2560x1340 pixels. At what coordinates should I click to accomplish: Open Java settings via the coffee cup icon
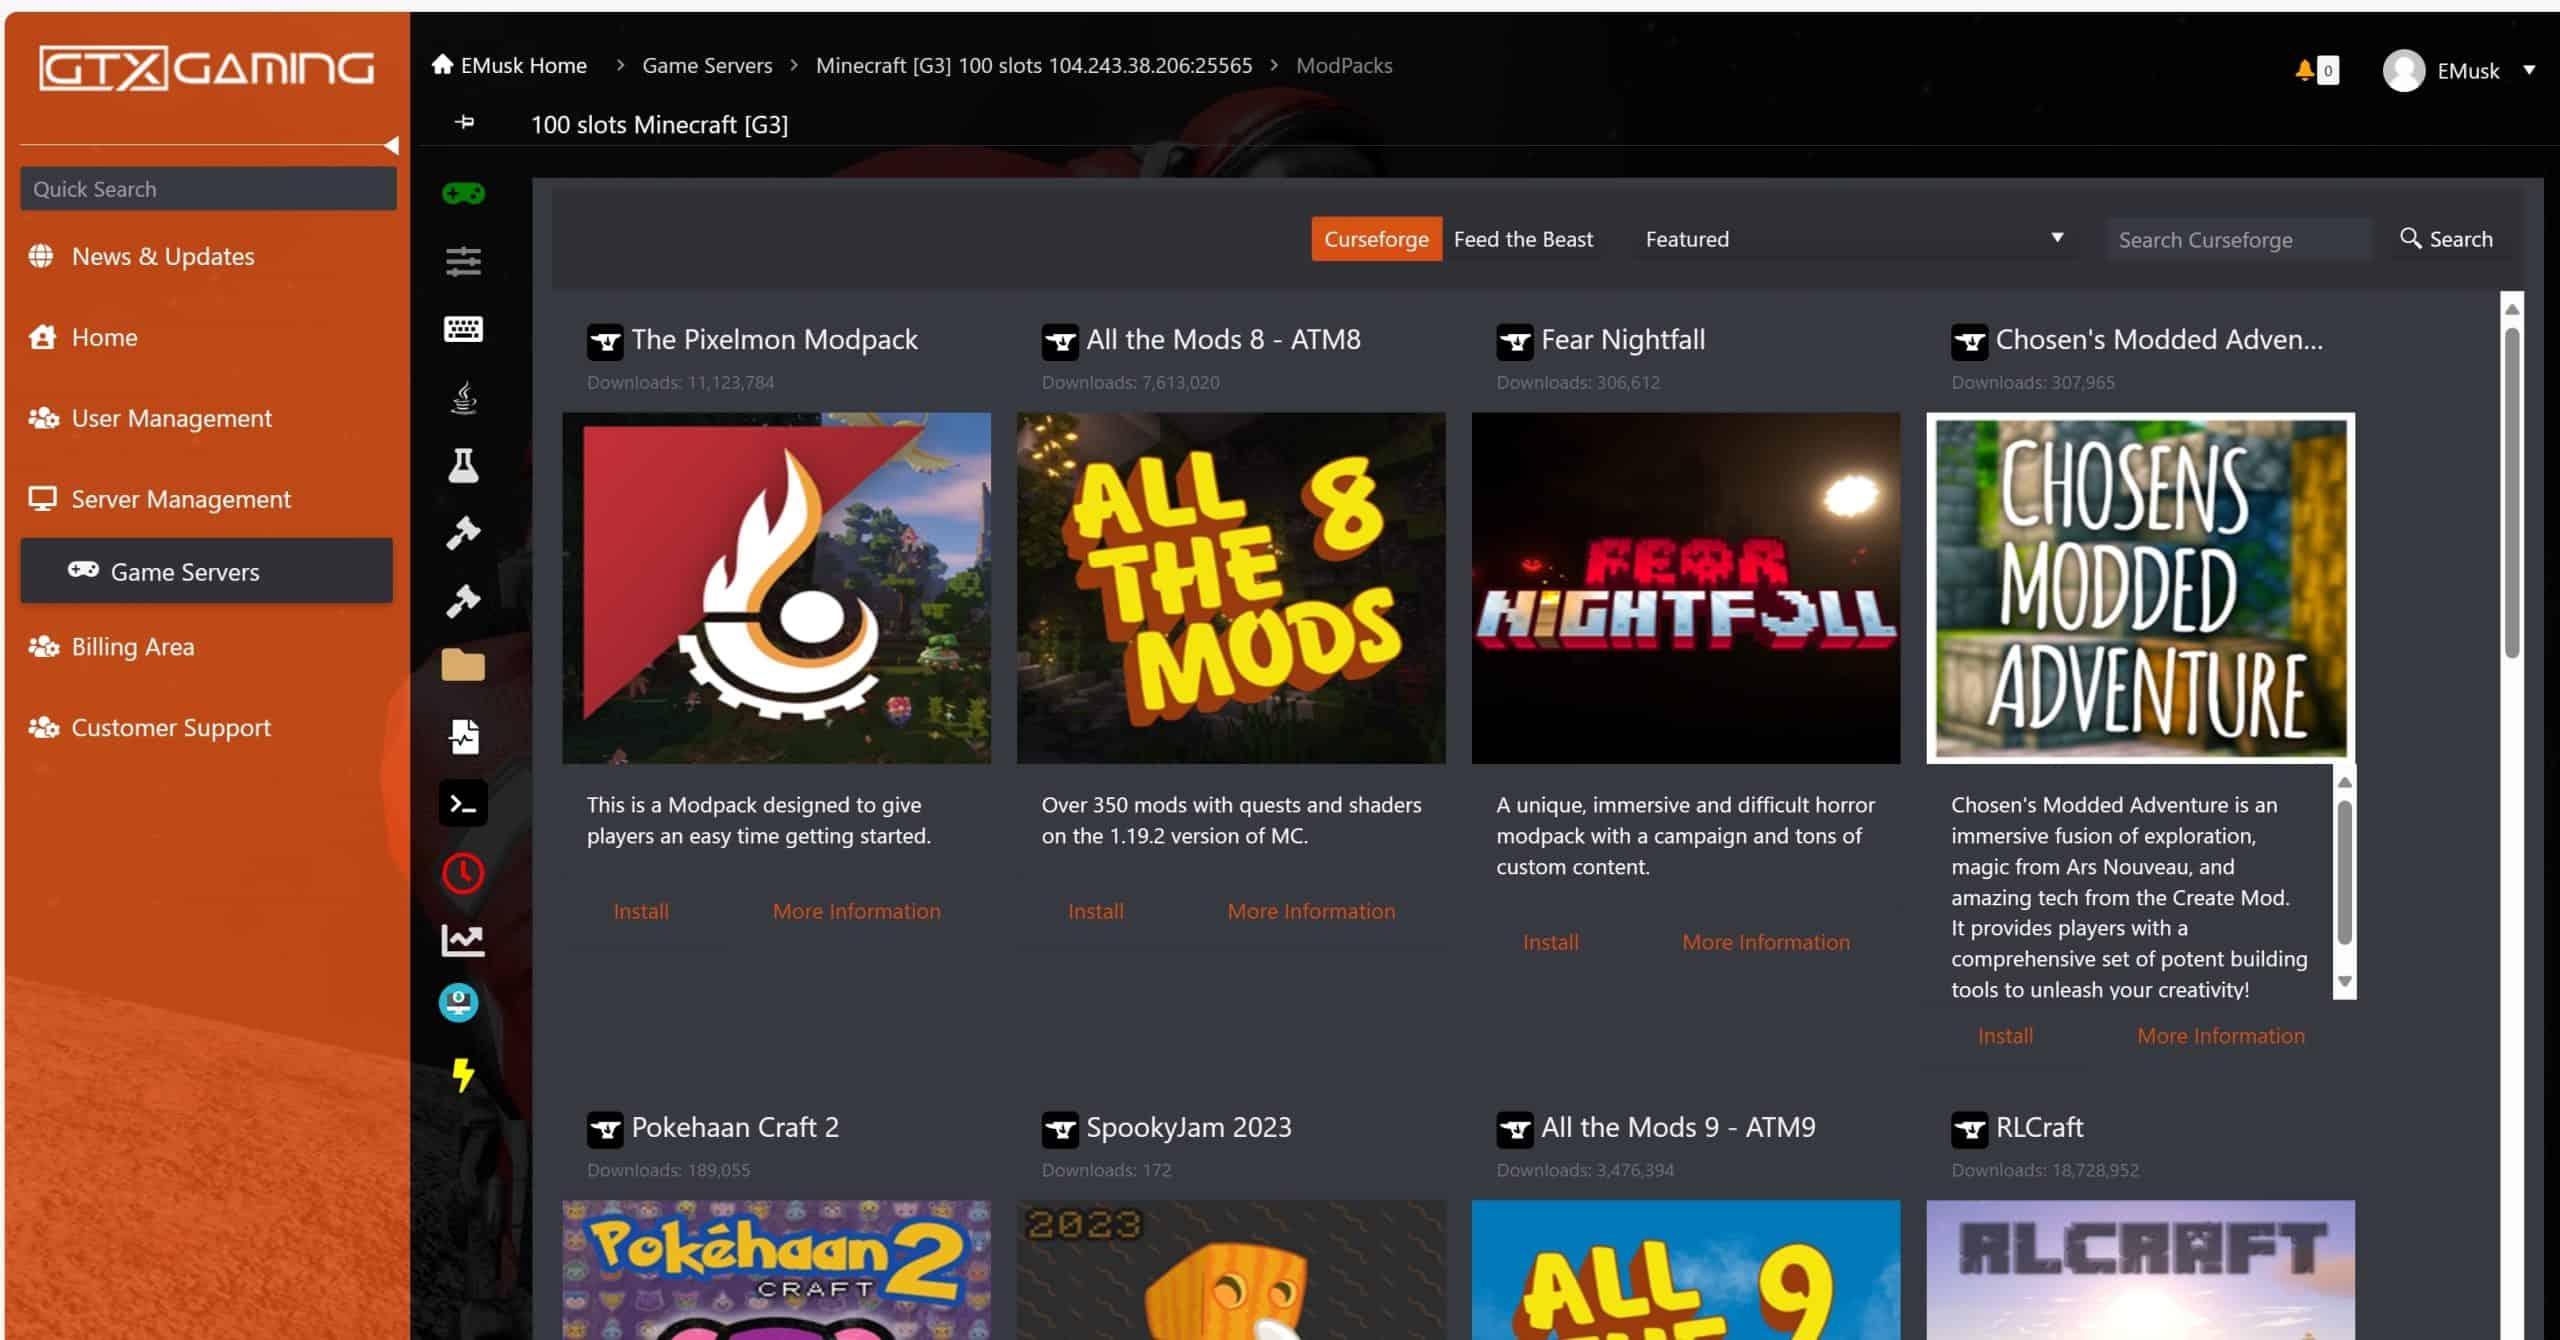[x=462, y=397]
